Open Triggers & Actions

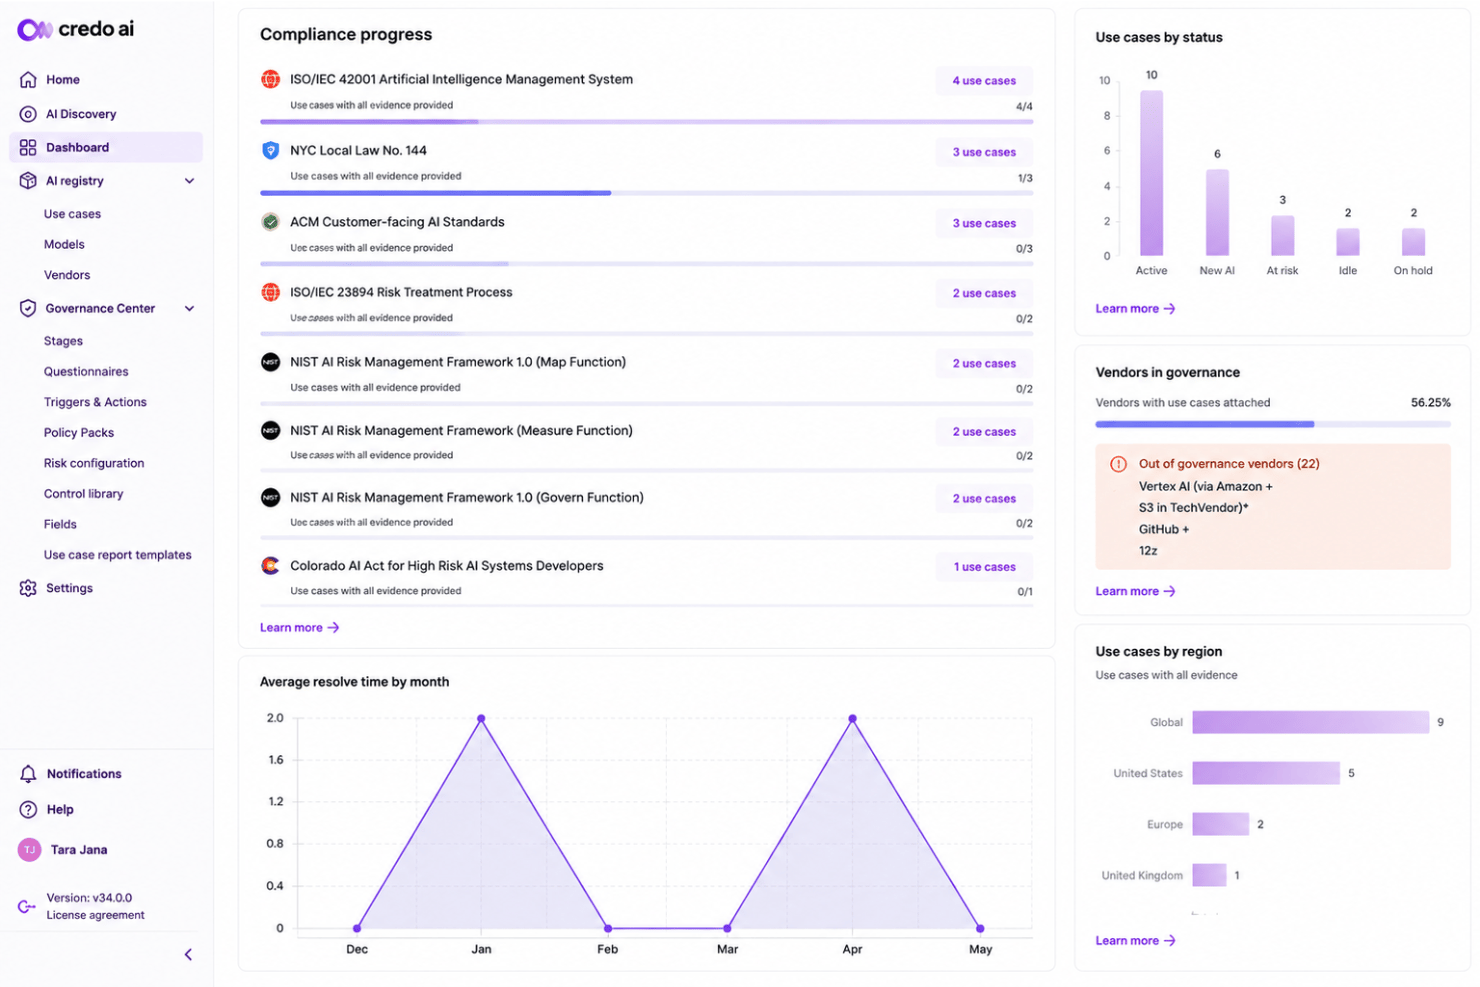tap(95, 402)
